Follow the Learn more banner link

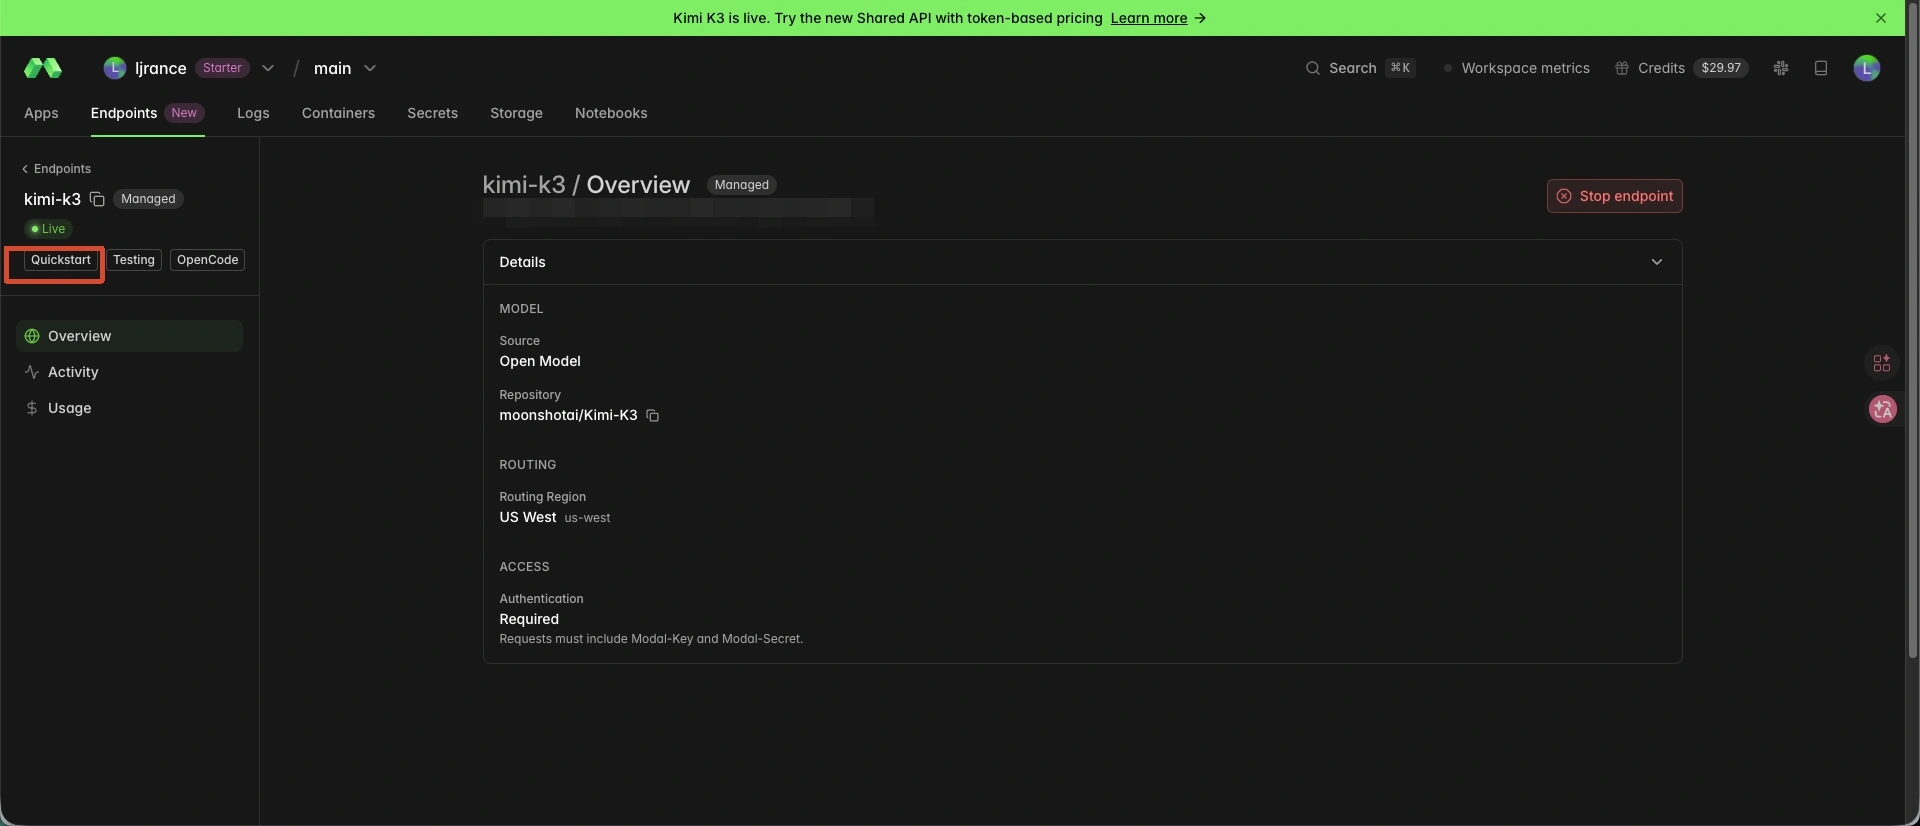(x=1149, y=18)
